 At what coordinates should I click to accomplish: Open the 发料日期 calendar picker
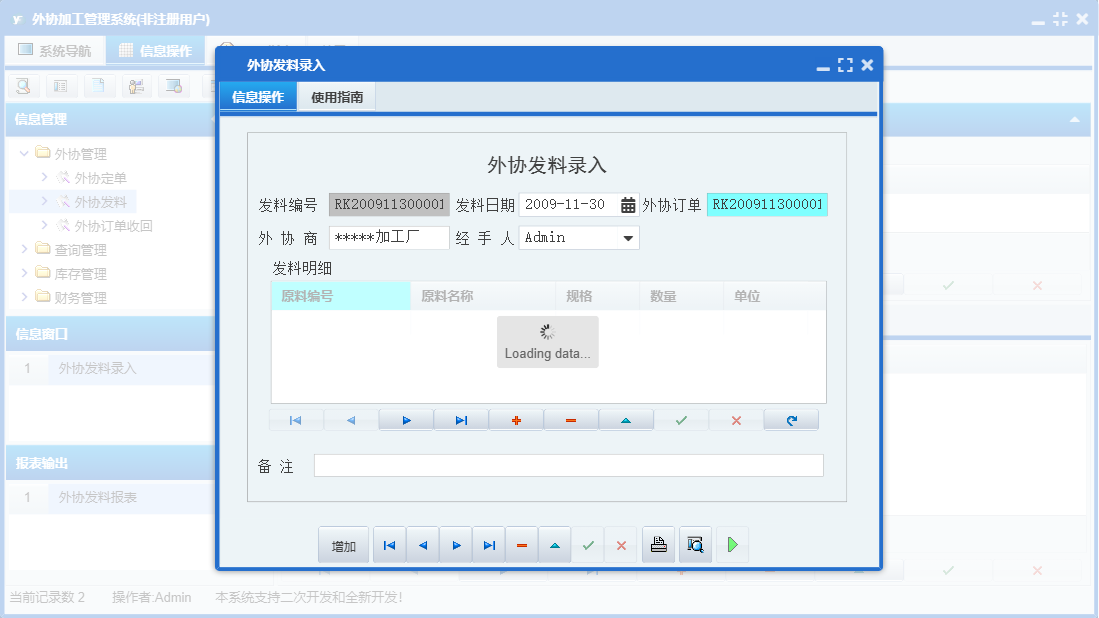click(x=626, y=203)
